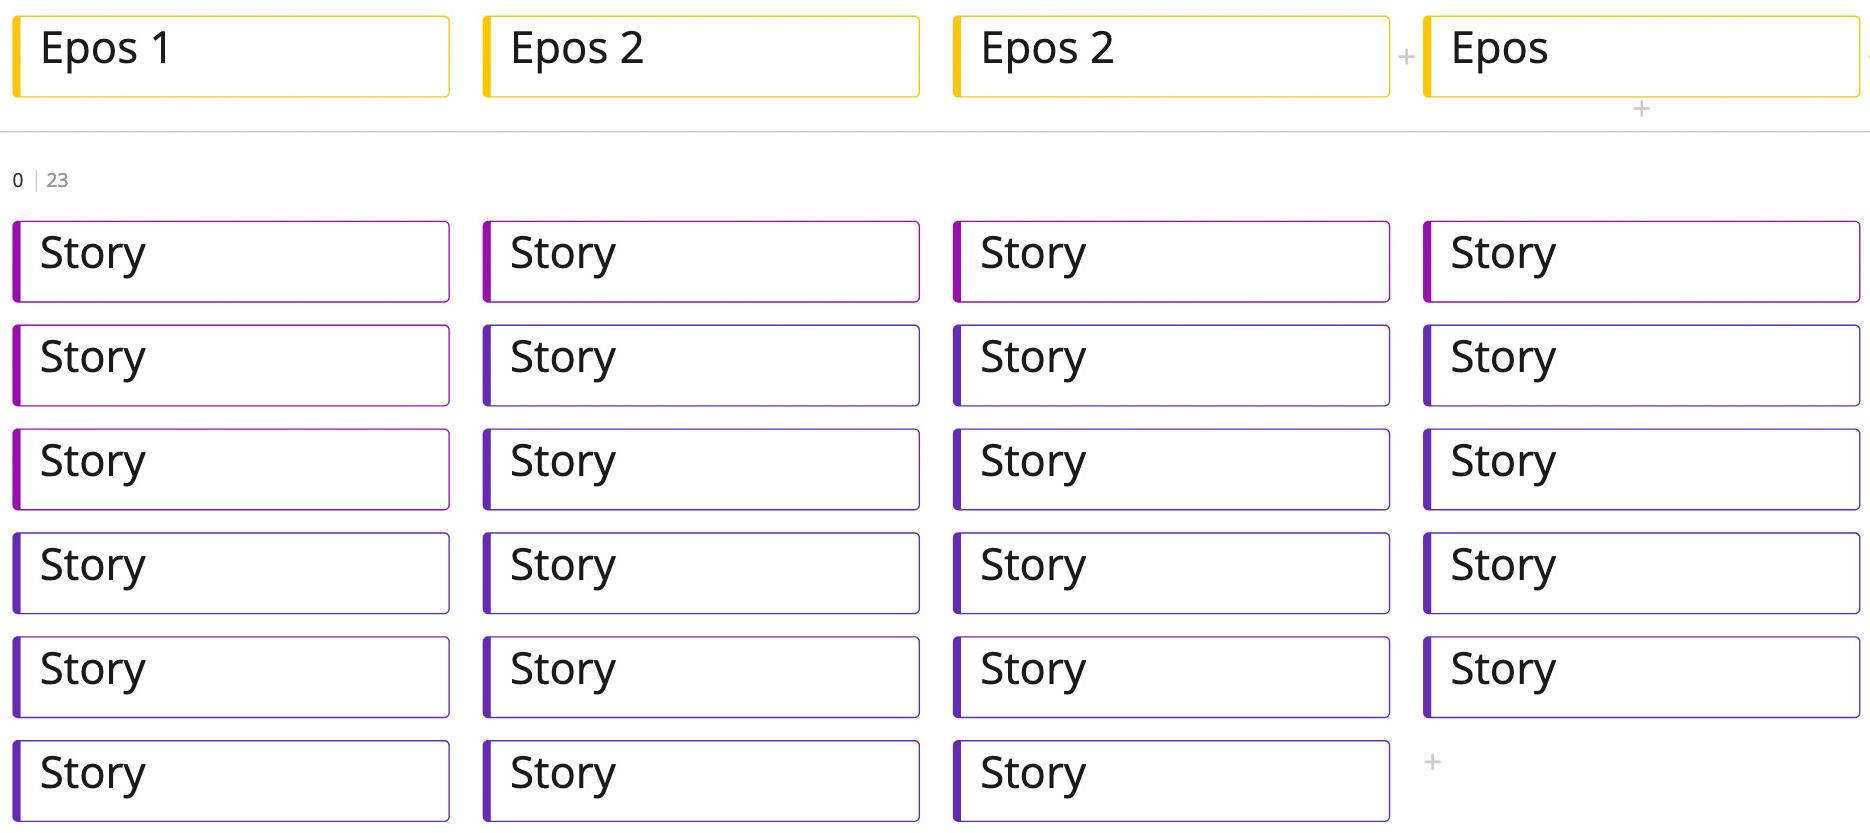Select the bottom Story card in the third column
Screen dimensions: 1870x833
1171,780
